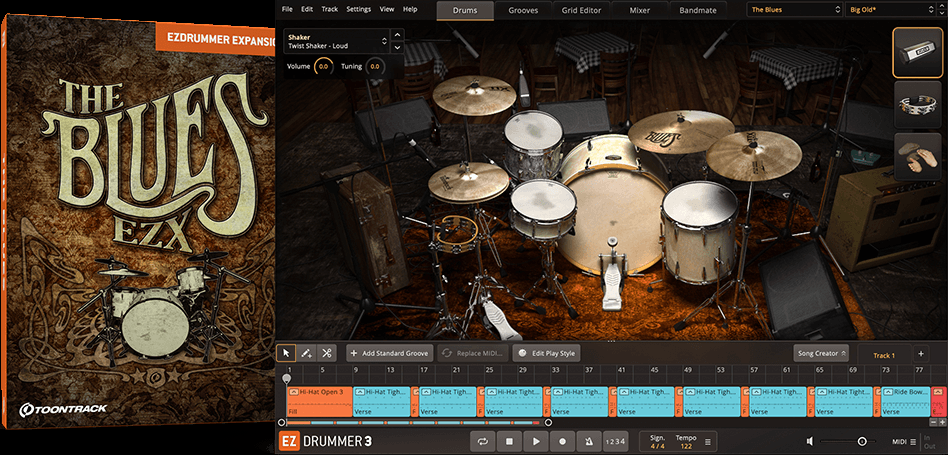
Task: Open the View menu
Action: coord(387,9)
